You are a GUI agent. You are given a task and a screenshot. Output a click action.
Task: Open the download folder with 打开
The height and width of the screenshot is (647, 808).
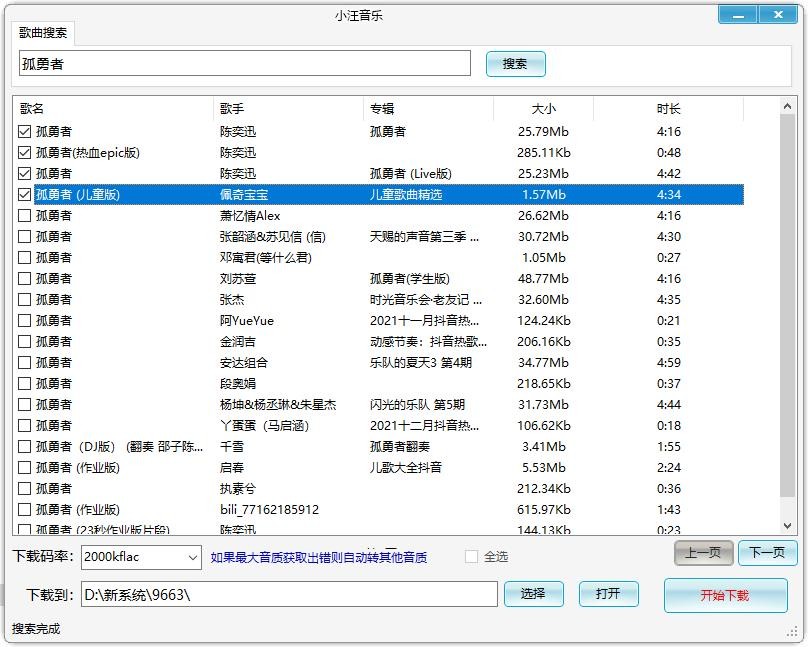[608, 594]
